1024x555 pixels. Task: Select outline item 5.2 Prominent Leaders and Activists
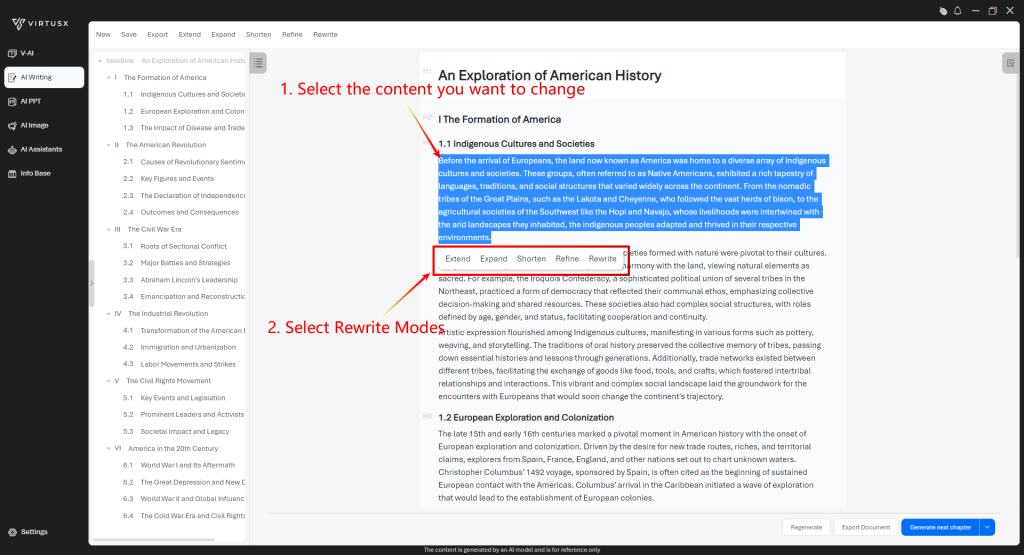point(183,415)
